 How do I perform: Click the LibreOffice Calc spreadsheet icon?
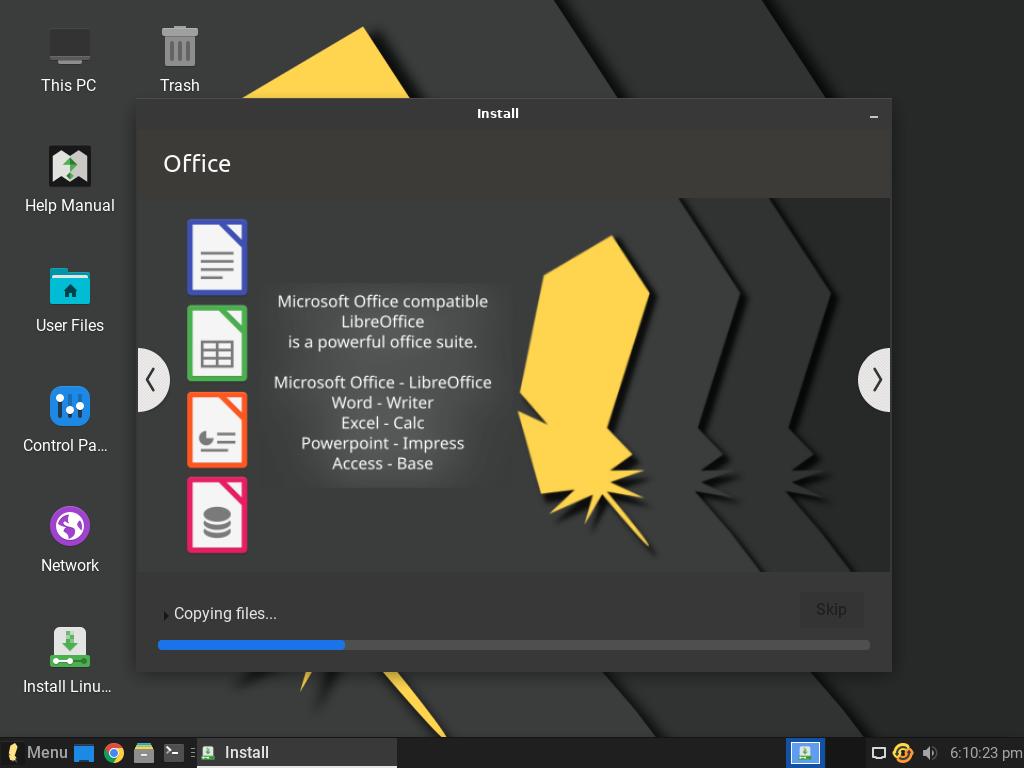point(217,343)
